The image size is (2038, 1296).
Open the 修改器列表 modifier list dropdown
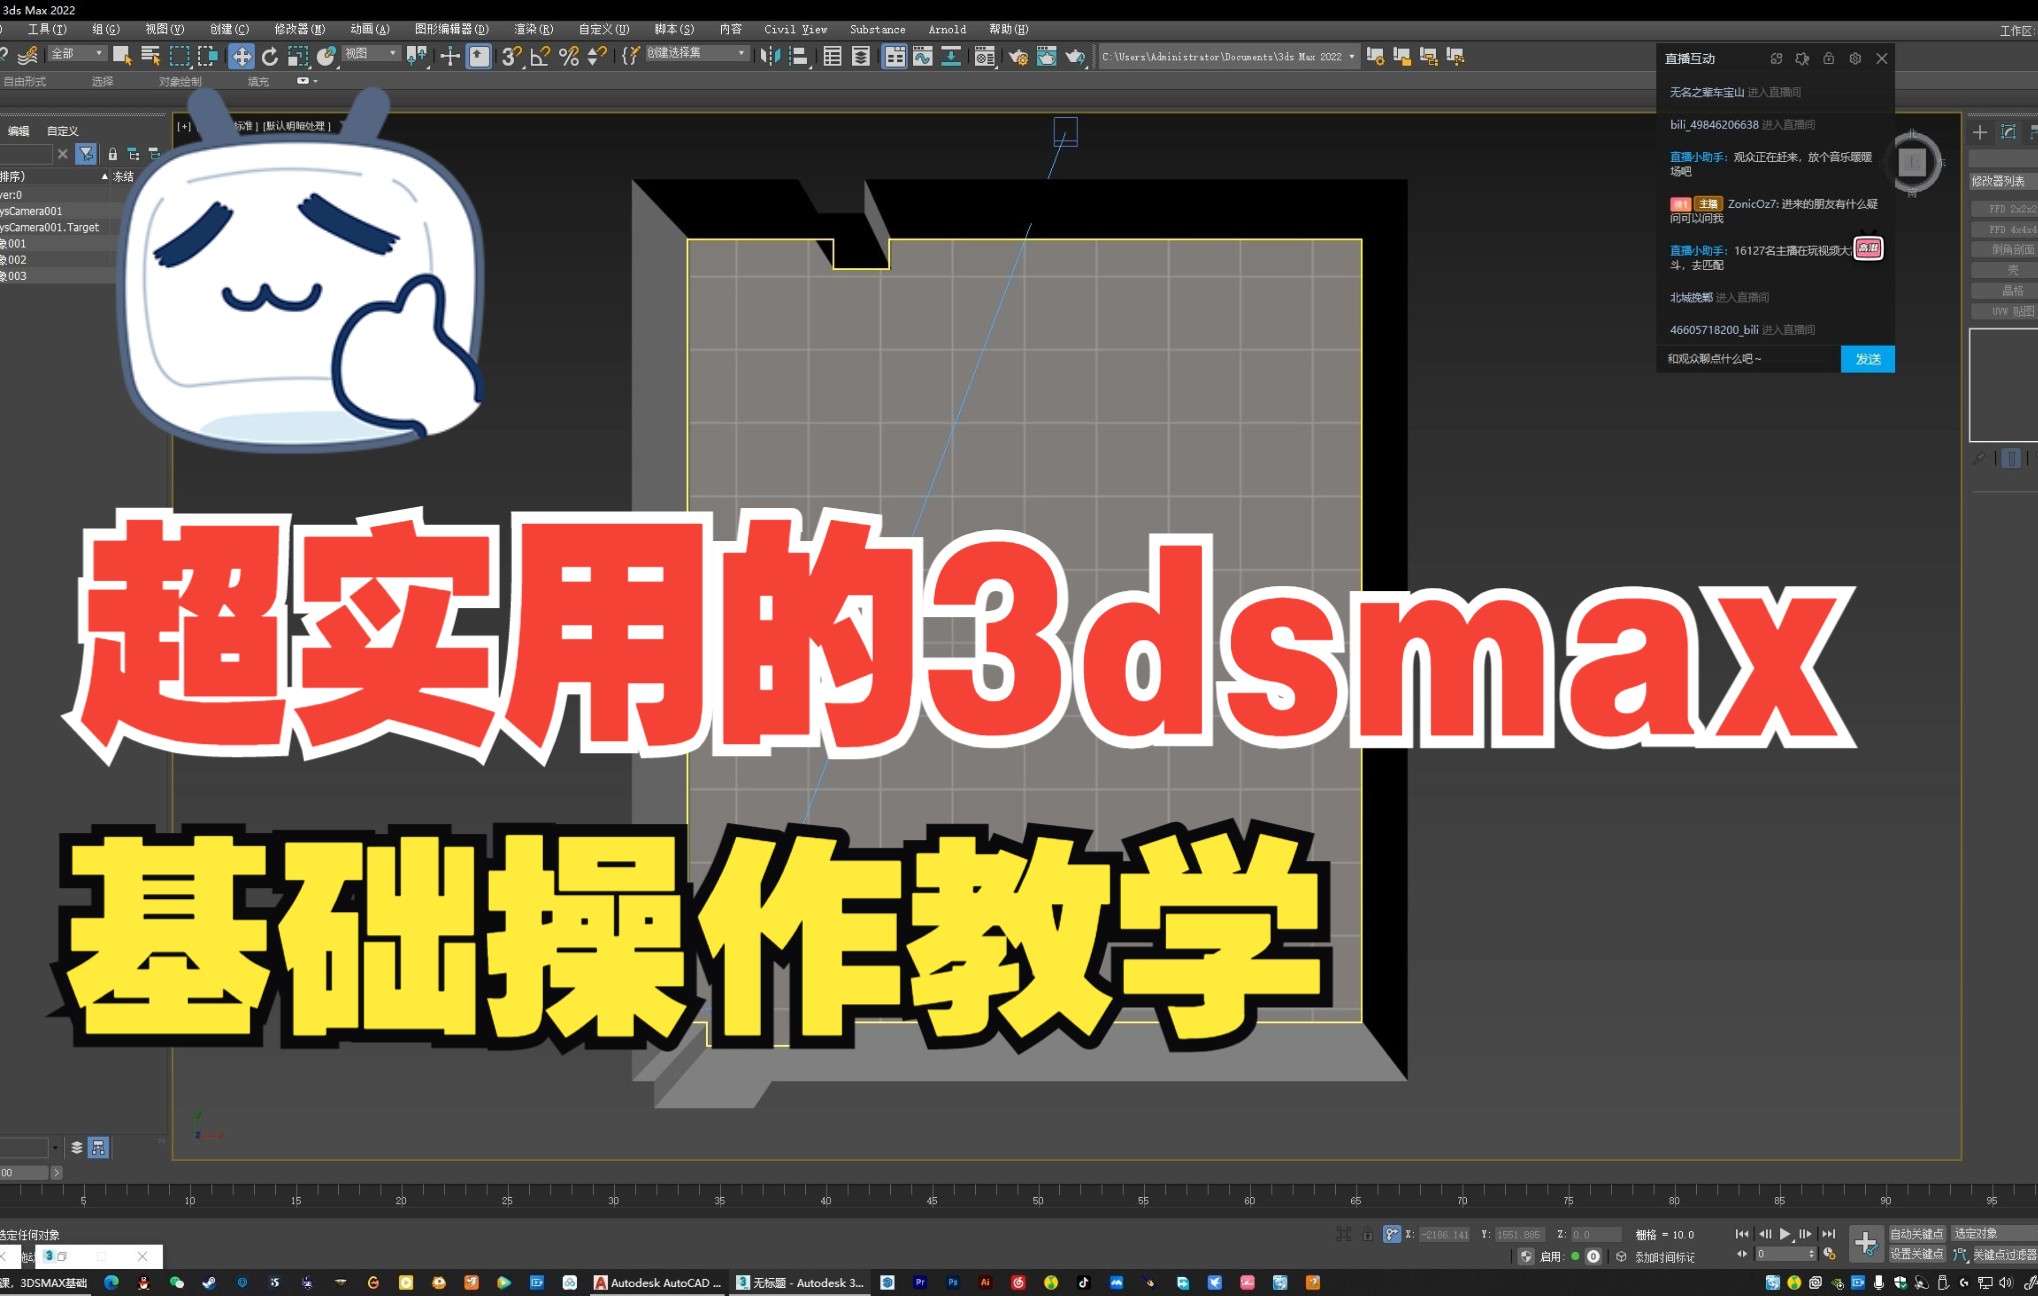(2003, 181)
